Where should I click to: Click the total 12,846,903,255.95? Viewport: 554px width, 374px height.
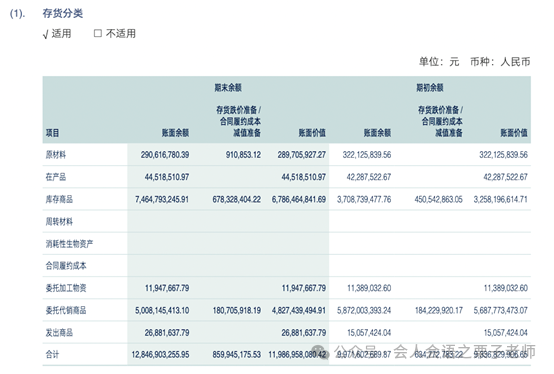click(160, 354)
